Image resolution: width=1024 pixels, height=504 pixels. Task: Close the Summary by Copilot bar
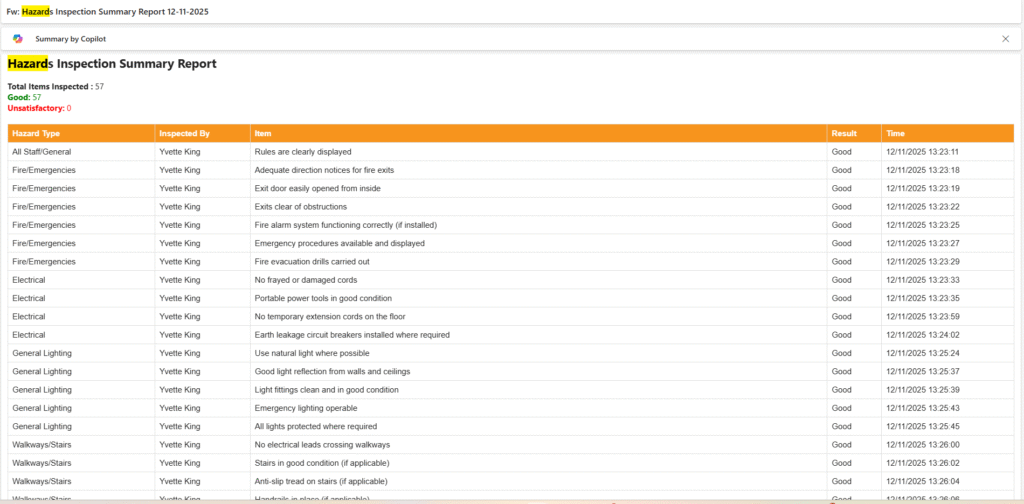tap(1005, 39)
